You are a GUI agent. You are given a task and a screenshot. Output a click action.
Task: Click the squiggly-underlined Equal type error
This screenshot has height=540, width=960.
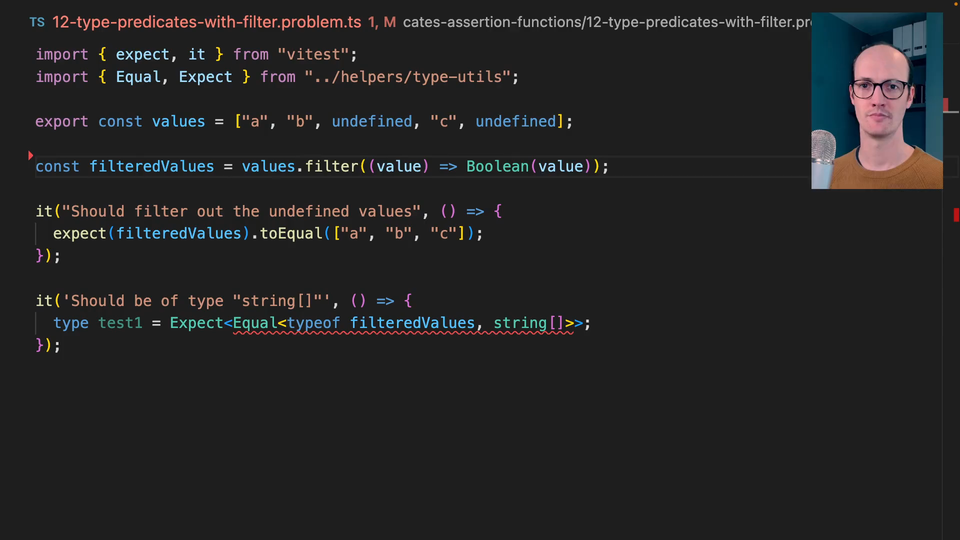(254, 323)
